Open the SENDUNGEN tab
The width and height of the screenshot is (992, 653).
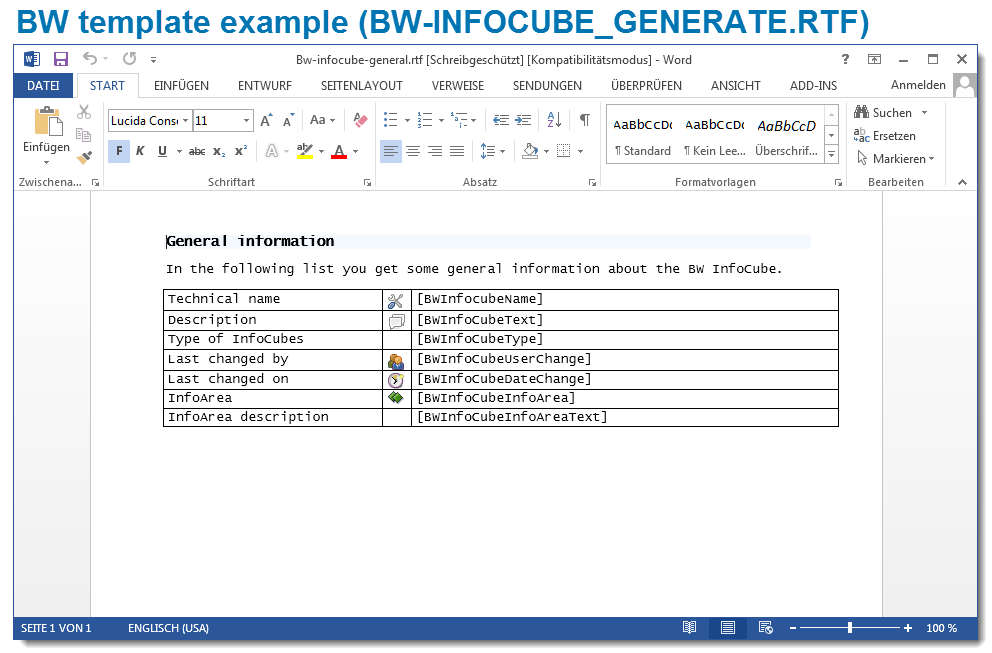tap(547, 85)
